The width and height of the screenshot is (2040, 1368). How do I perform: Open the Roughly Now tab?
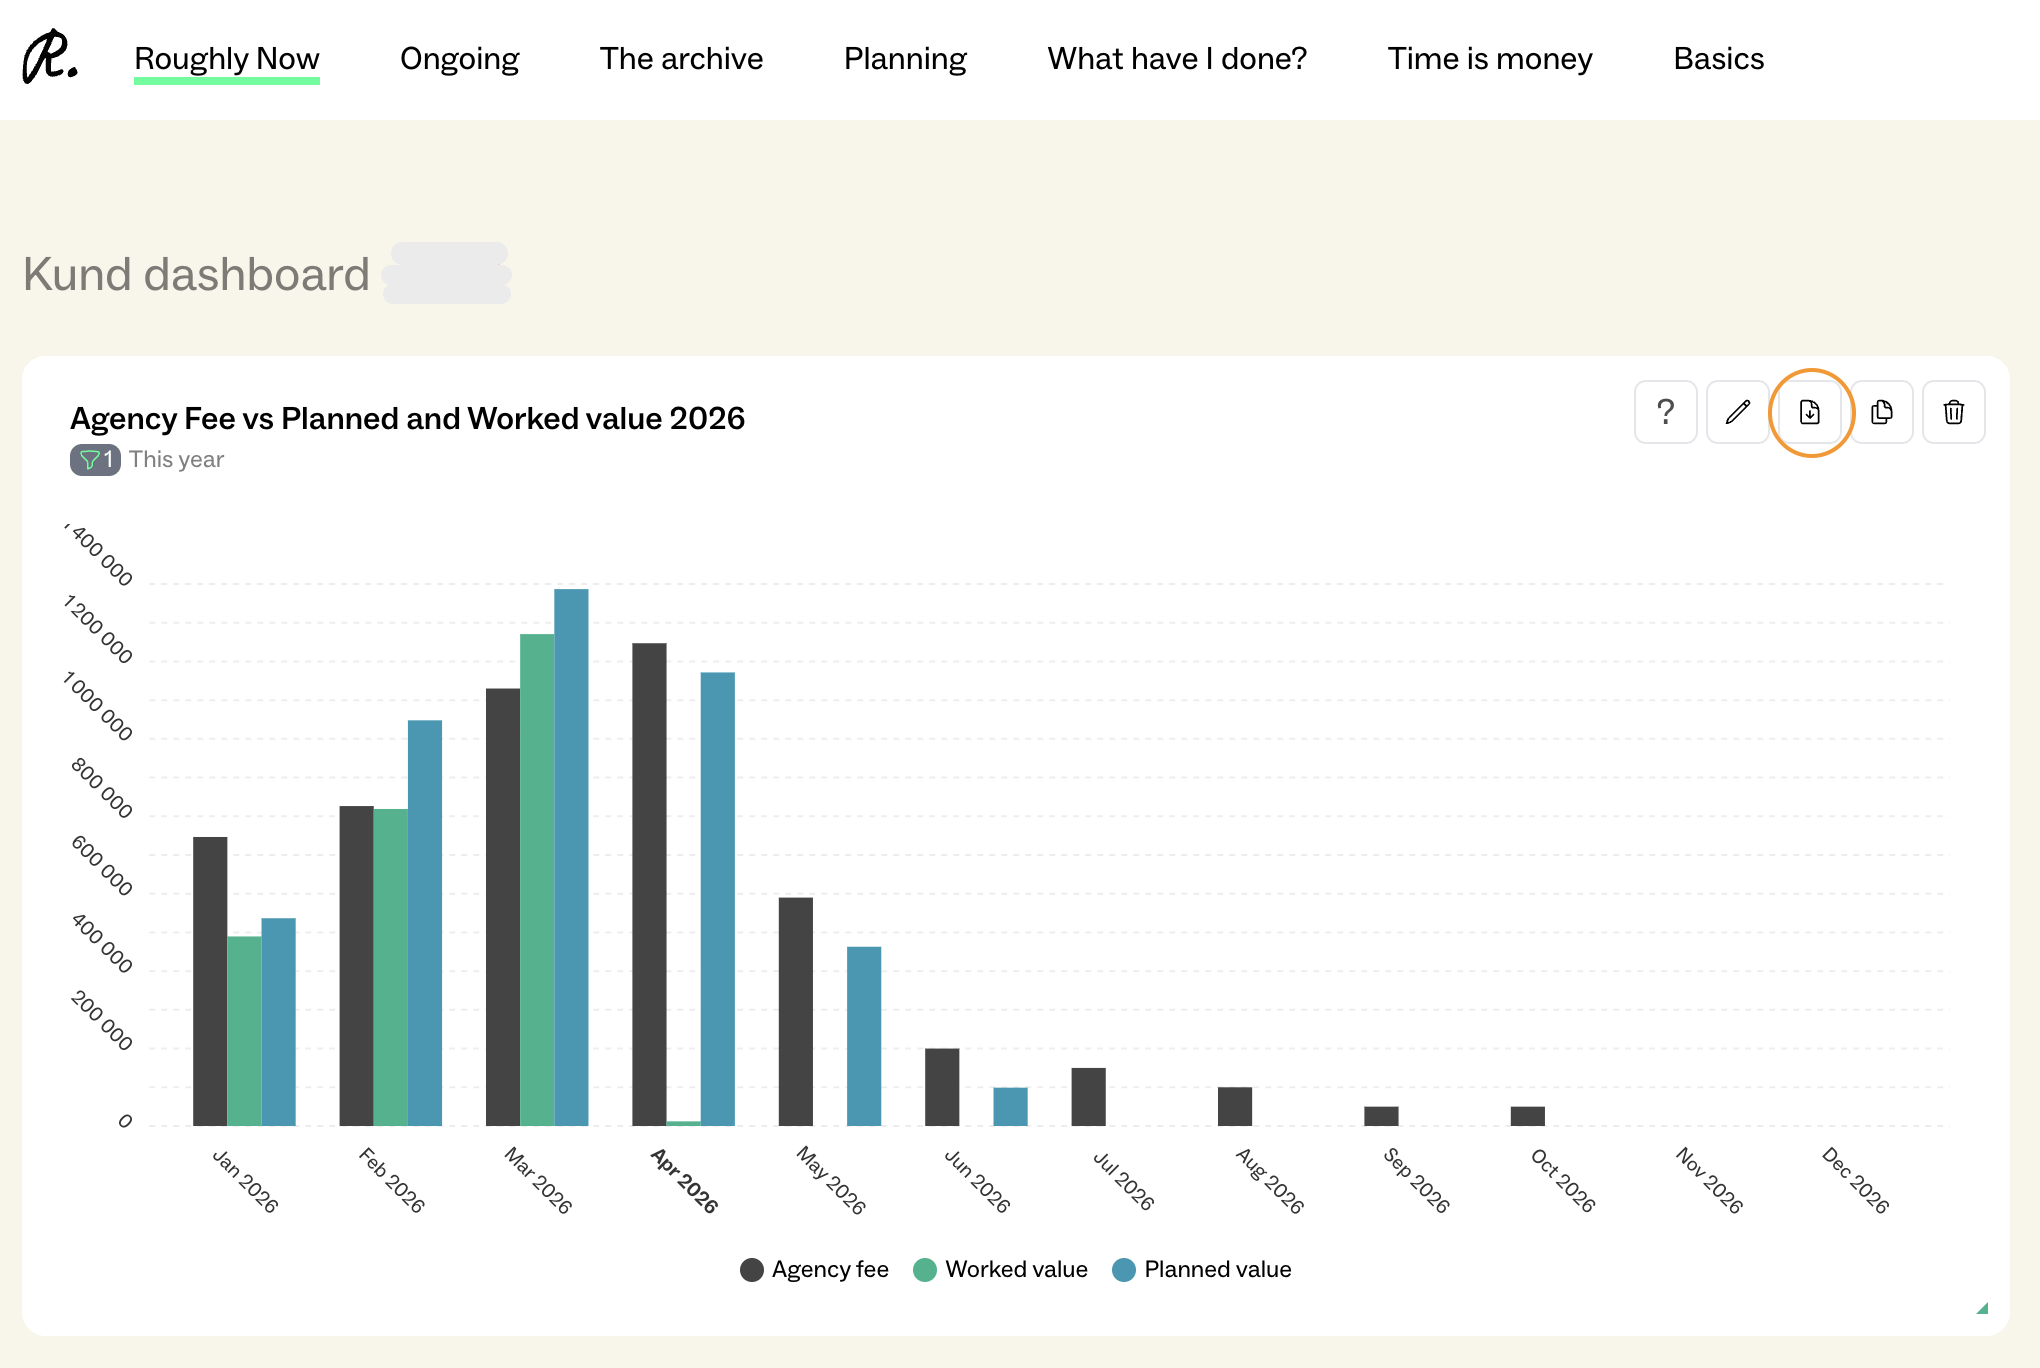point(226,59)
